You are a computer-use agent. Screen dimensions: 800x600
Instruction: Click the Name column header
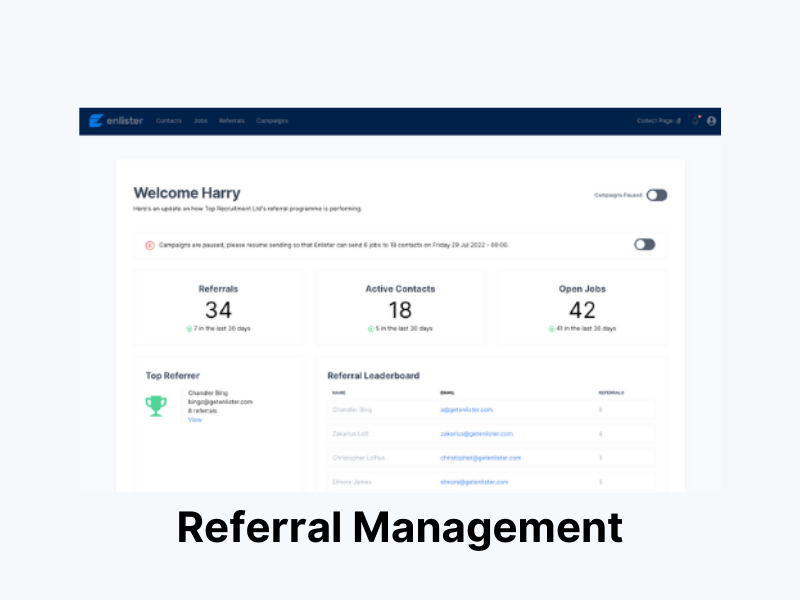coord(339,393)
